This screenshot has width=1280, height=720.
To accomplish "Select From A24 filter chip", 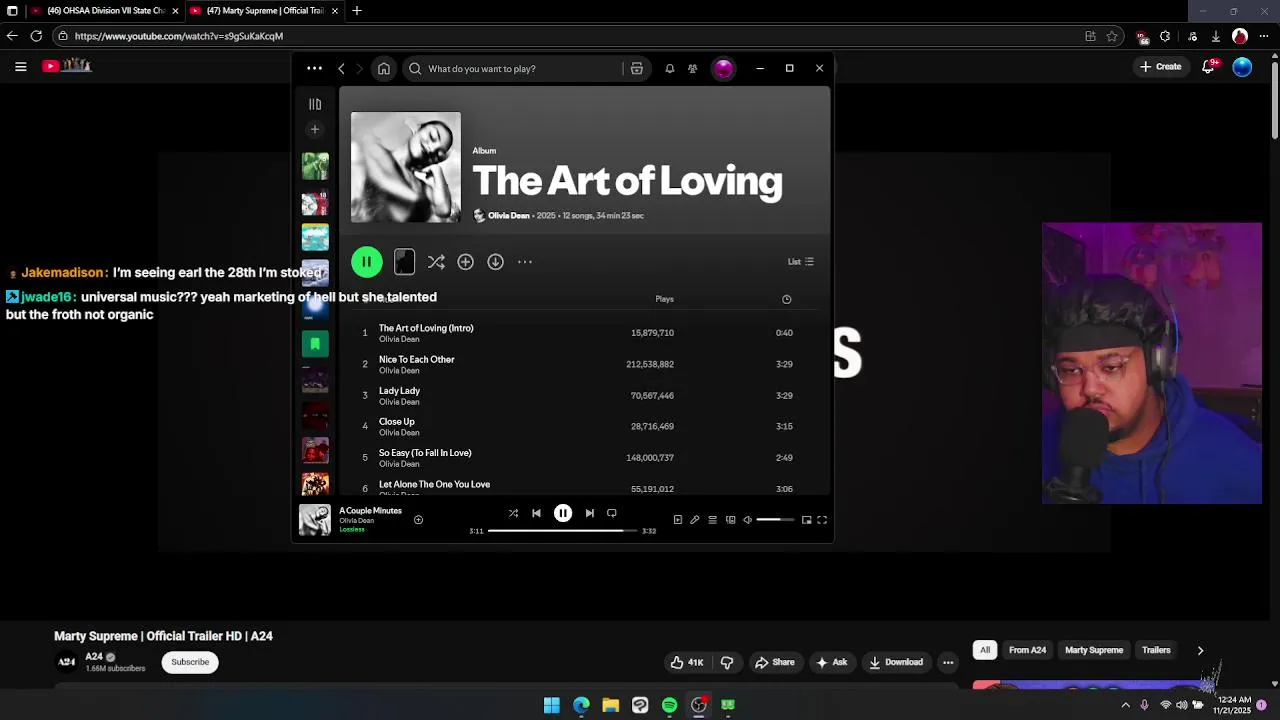I will pyautogui.click(x=1027, y=650).
